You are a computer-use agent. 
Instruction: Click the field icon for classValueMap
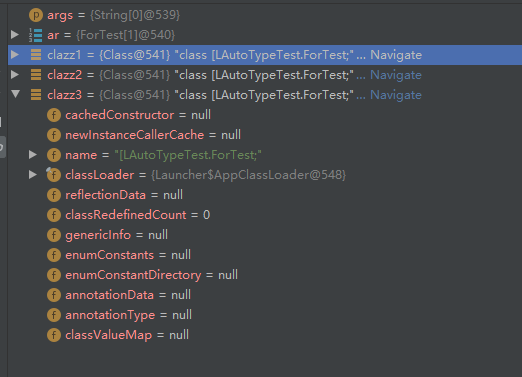click(x=54, y=335)
